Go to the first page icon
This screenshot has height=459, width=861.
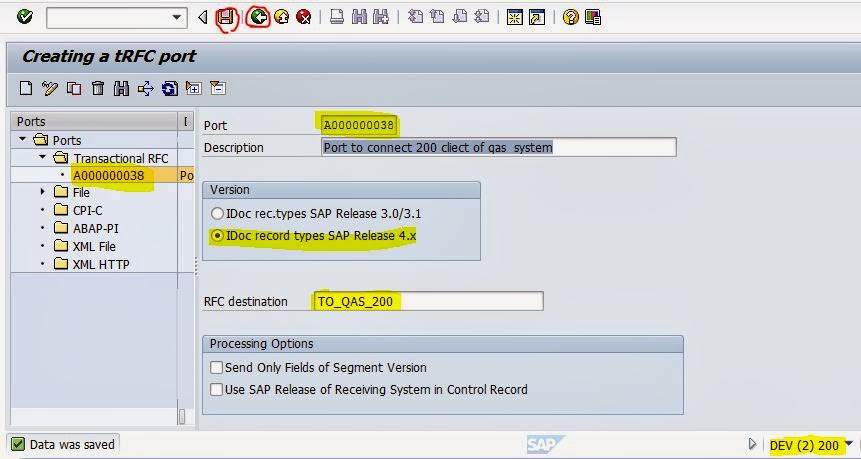click(x=416, y=17)
